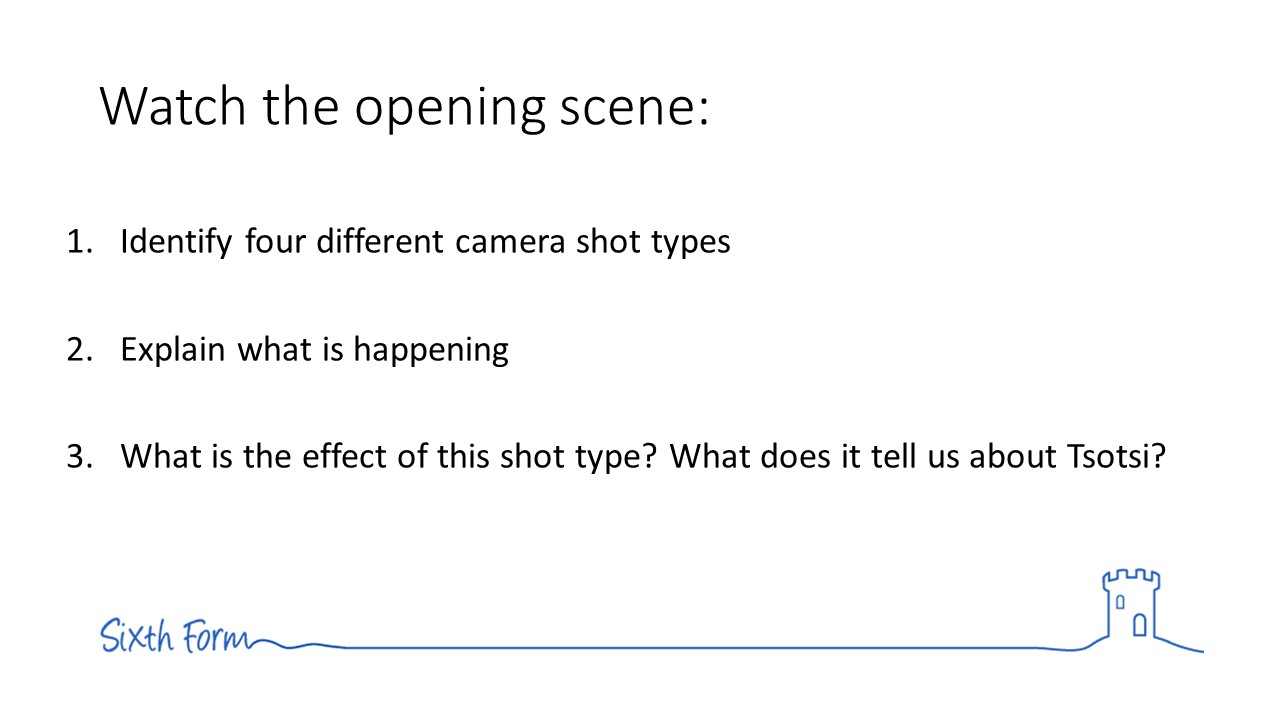Viewport: 1280px width, 720px height.
Task: Select the list number '3.'
Action: pyautogui.click(x=79, y=457)
